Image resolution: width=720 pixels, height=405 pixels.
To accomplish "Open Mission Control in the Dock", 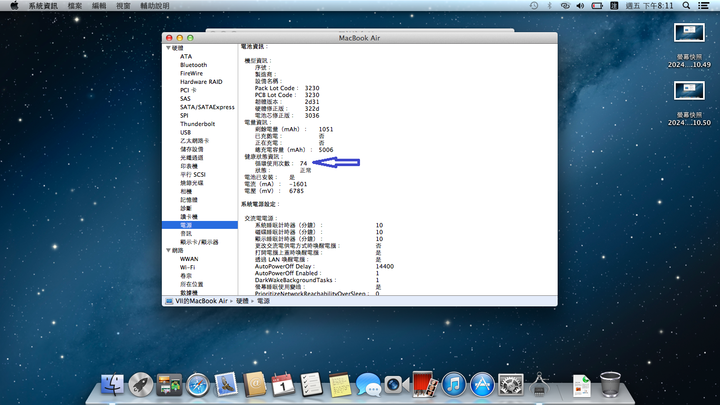I will point(169,385).
